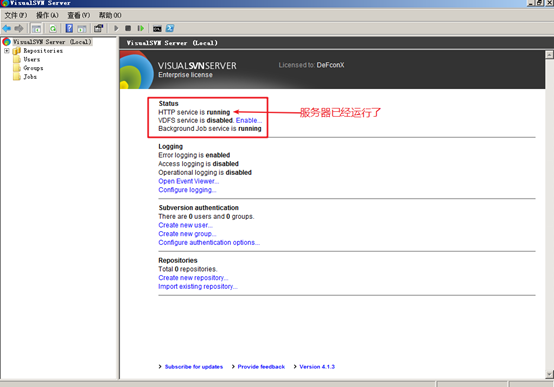
Task: Click the VisualSVN logo icon in the tree root
Action: 6,42
